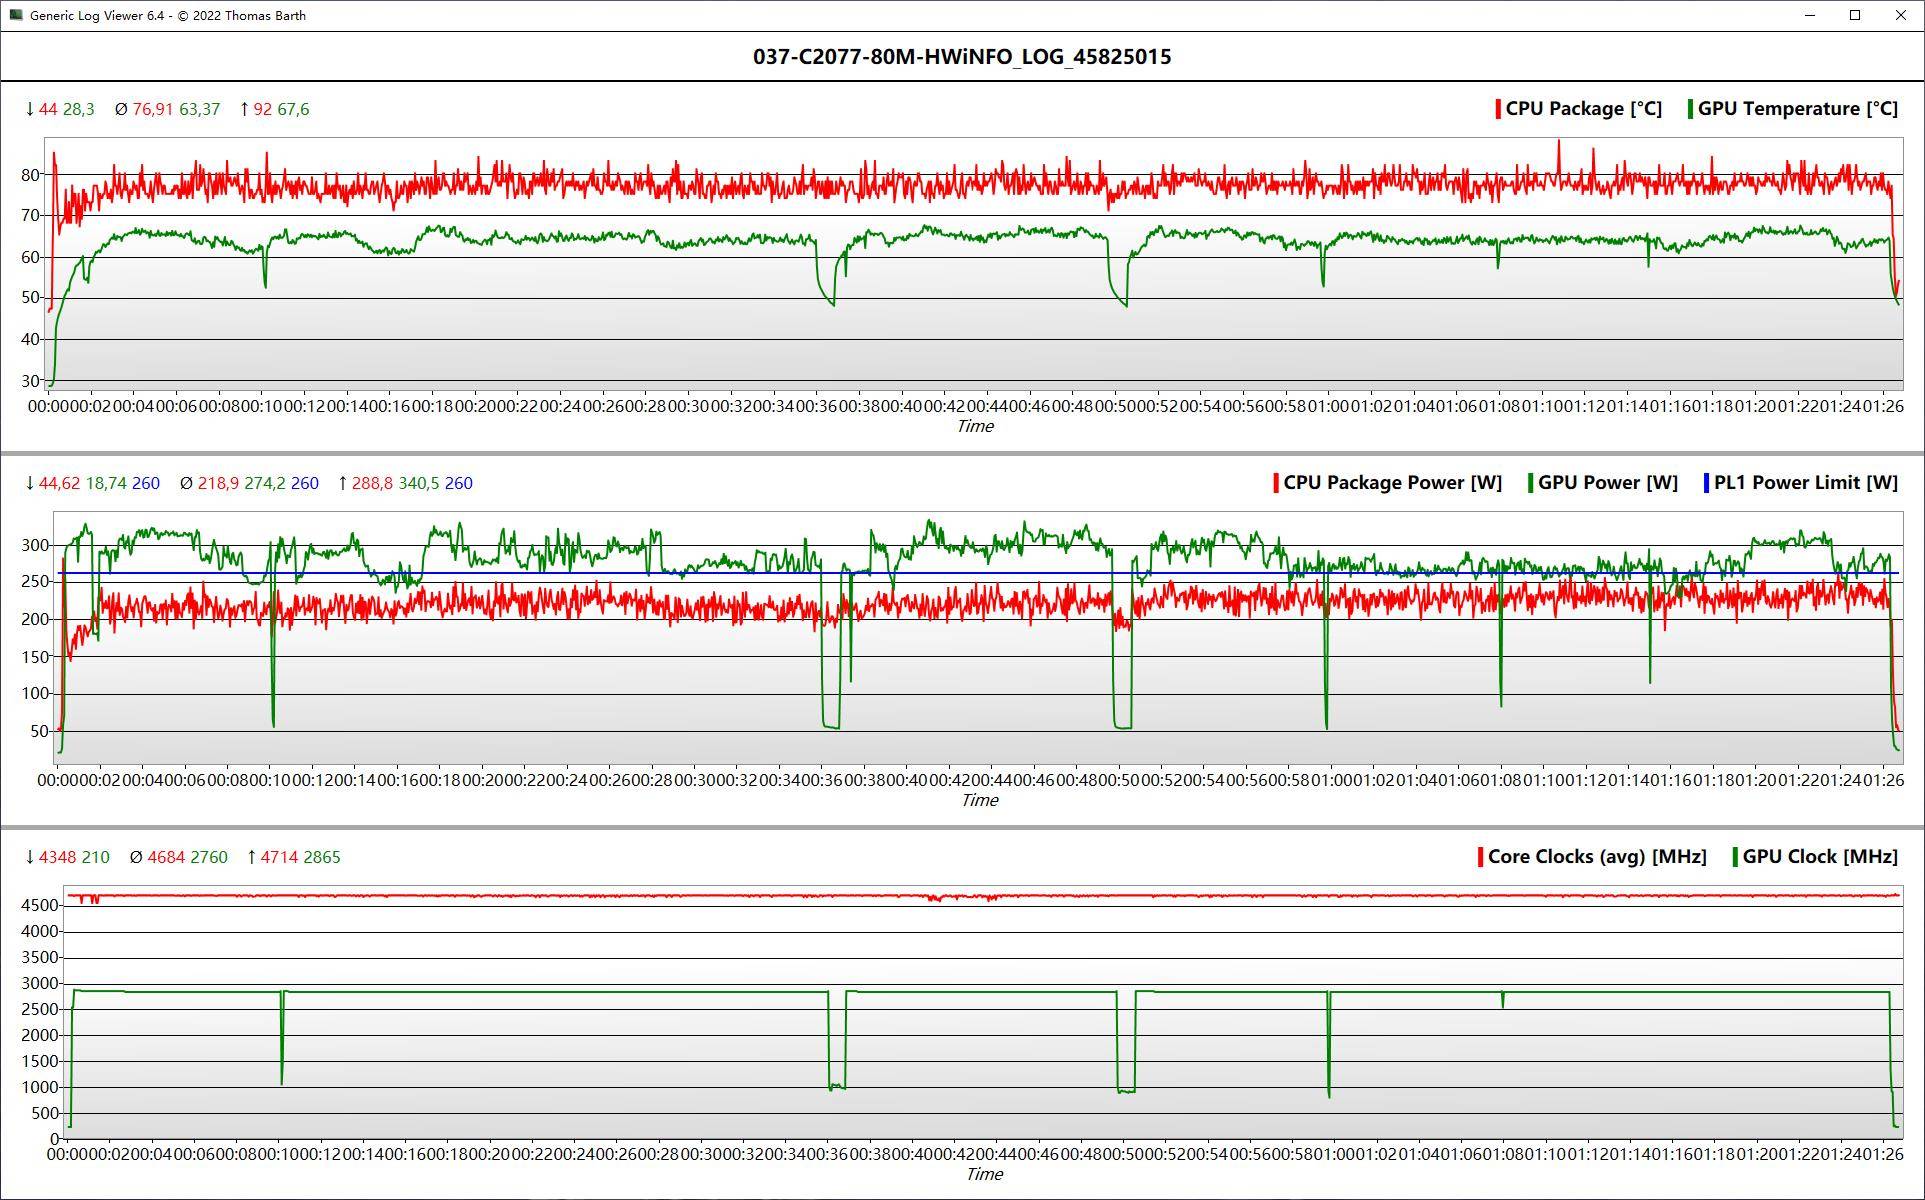This screenshot has height=1200, width=1925.
Task: Click the chart title 037-C2077-80M-HWiNFO_LOG_45825015
Action: pos(962,57)
